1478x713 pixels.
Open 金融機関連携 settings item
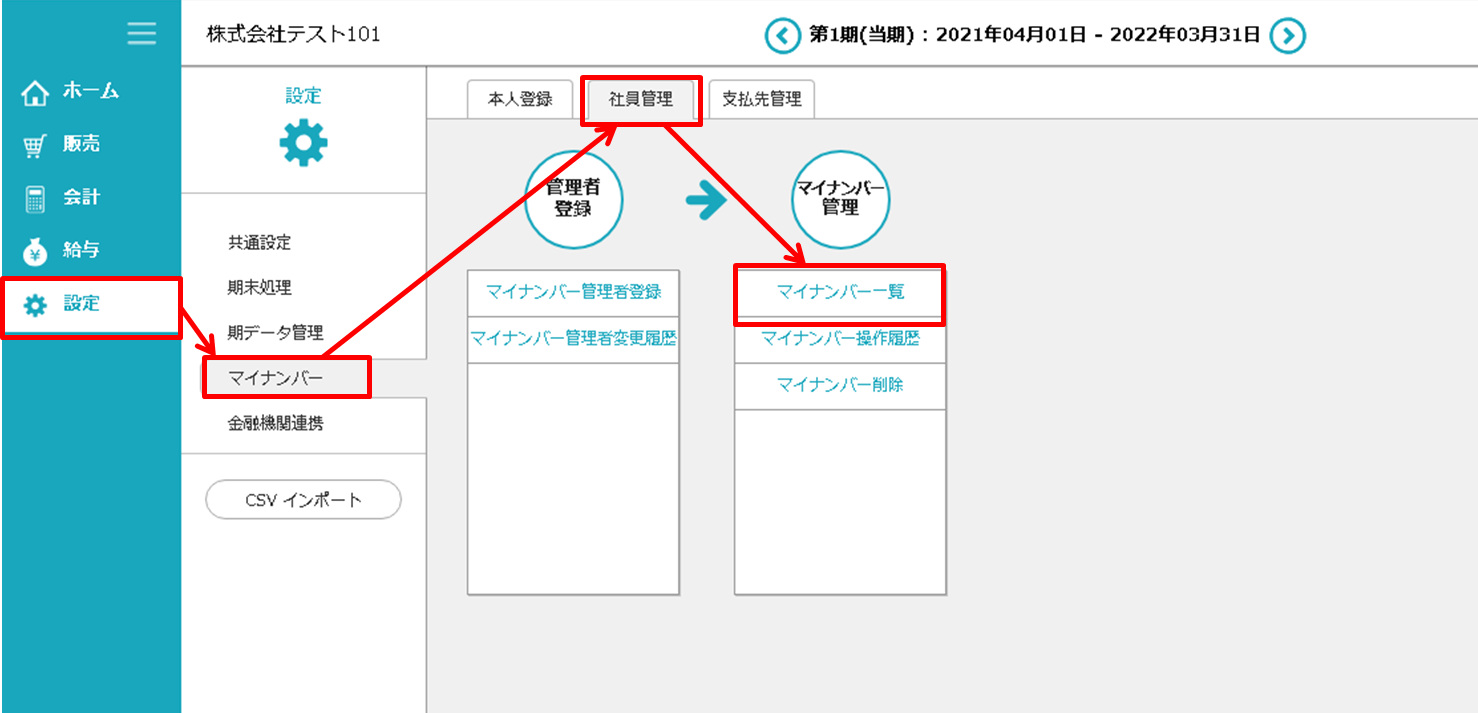pos(275,423)
